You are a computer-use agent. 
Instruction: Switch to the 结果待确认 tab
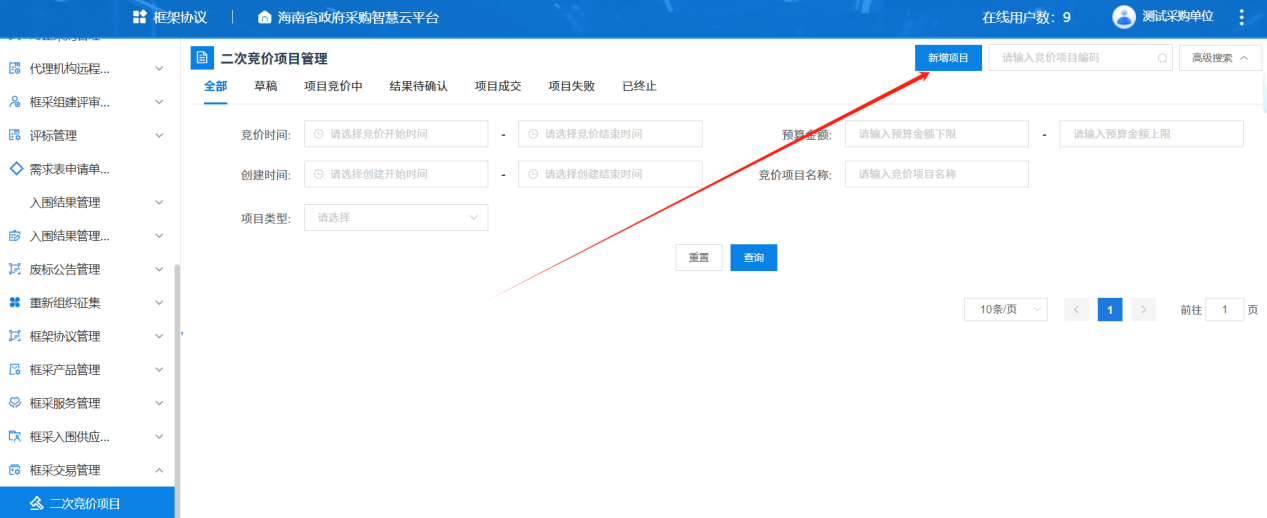point(418,86)
